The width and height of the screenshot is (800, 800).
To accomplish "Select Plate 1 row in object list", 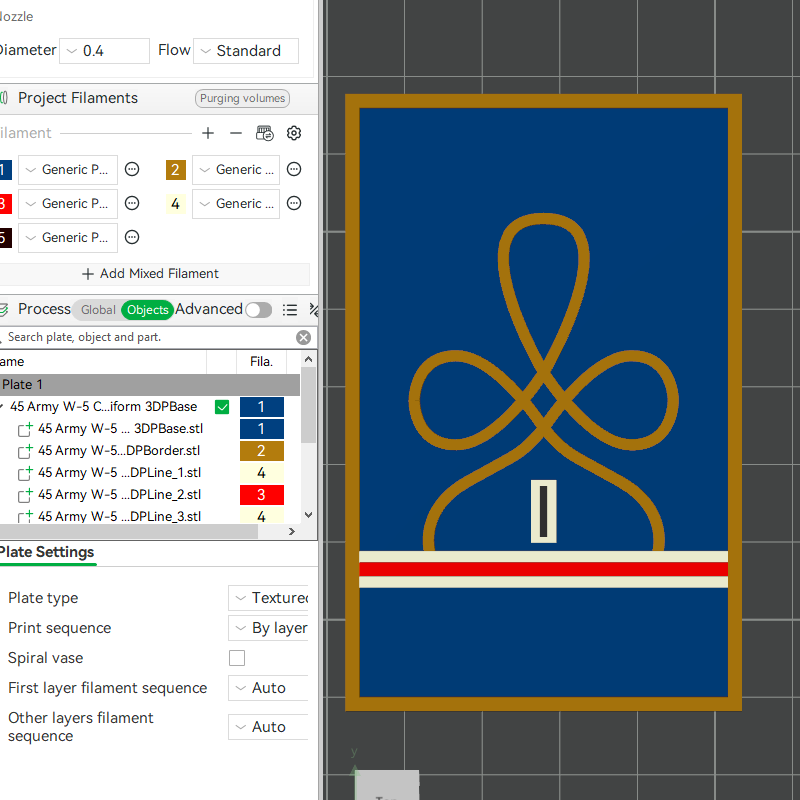I will pos(149,385).
